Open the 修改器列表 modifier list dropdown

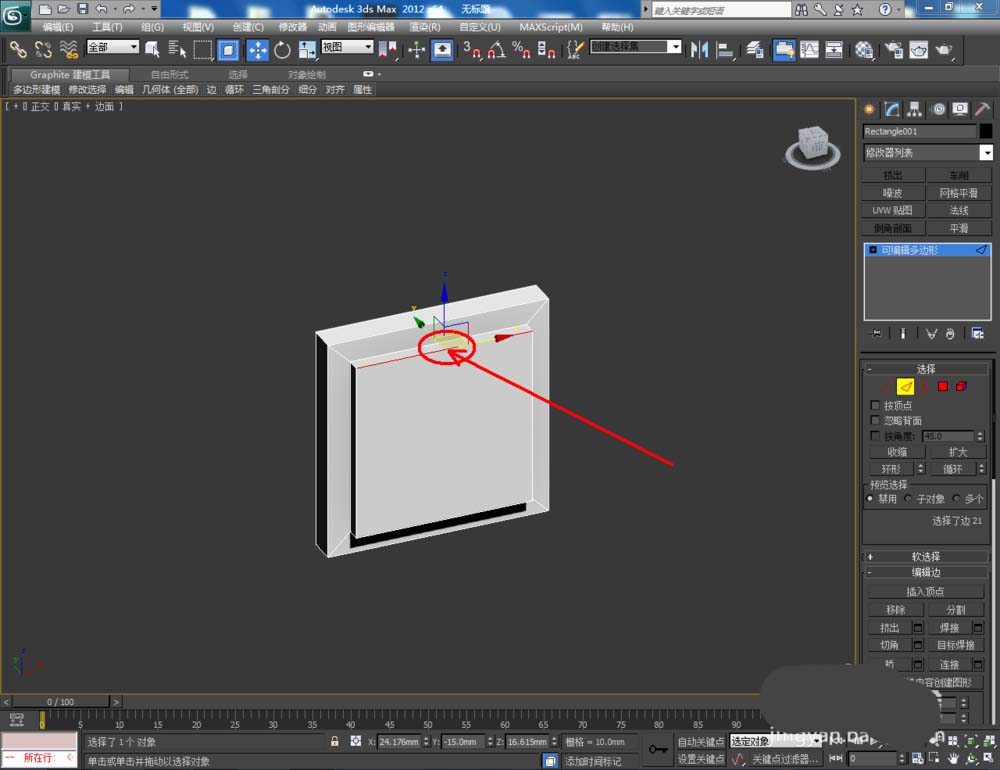tap(928, 152)
